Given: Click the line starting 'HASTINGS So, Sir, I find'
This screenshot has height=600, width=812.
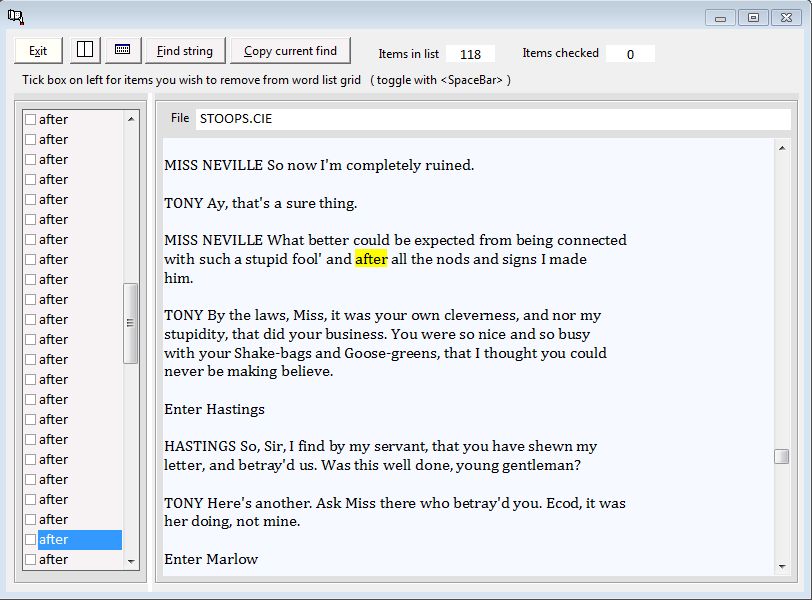Looking at the screenshot, I should [x=381, y=446].
